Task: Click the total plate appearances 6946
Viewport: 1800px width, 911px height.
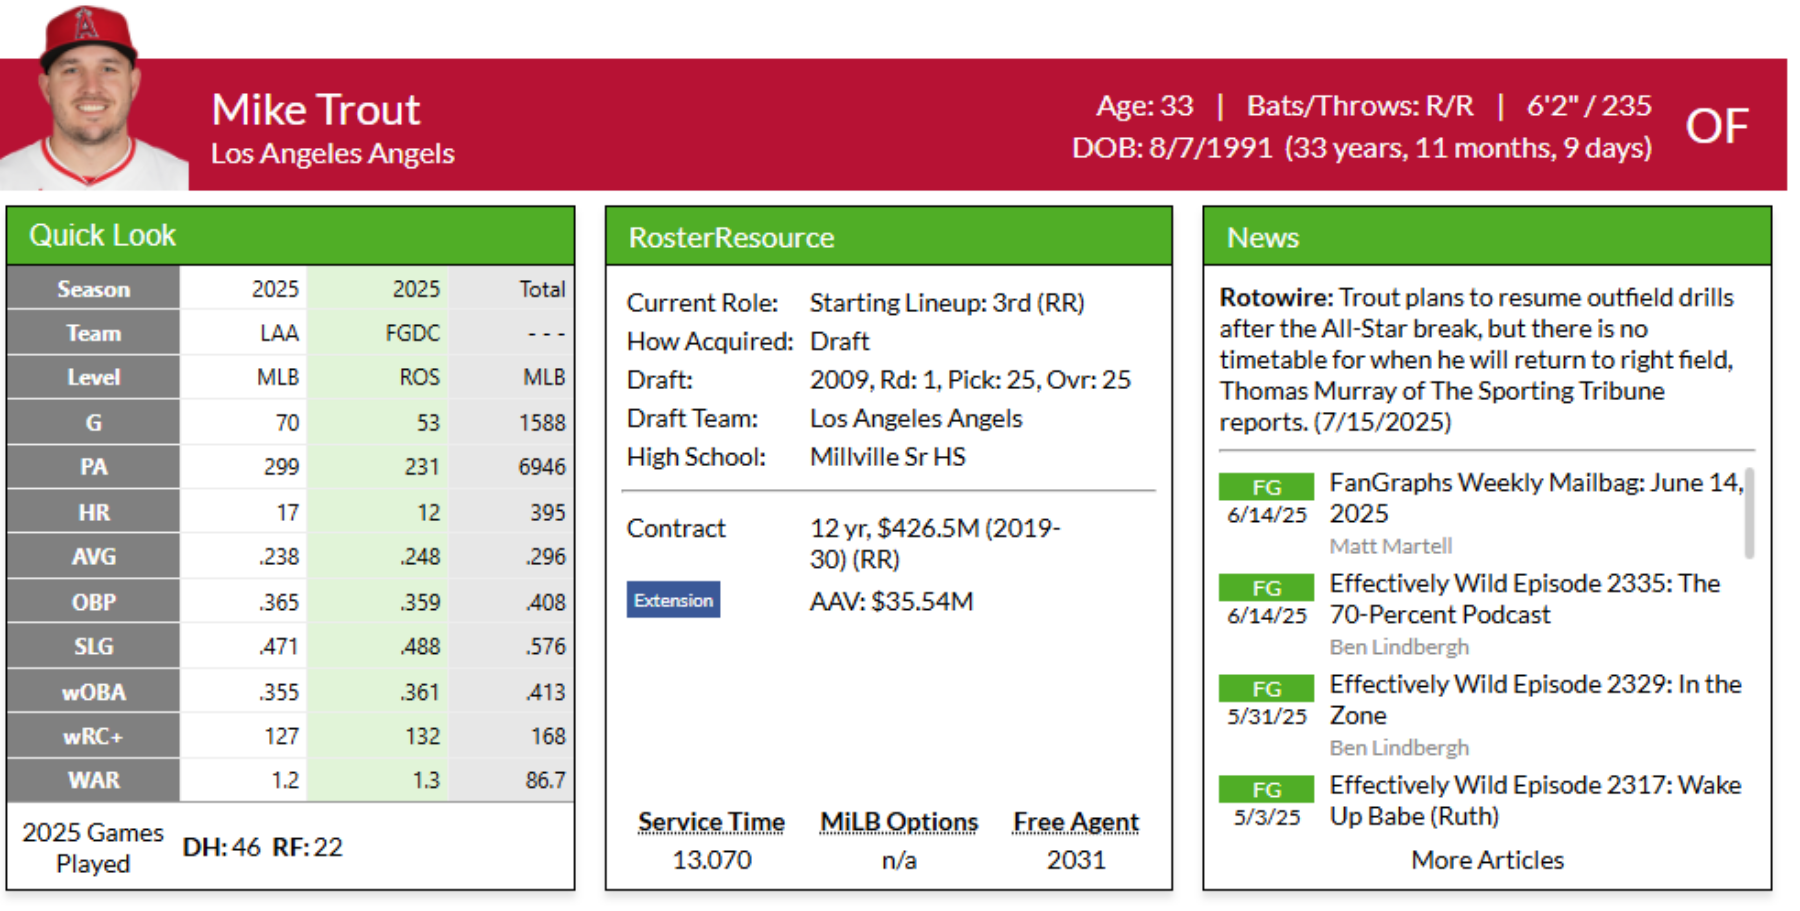Action: 542,467
